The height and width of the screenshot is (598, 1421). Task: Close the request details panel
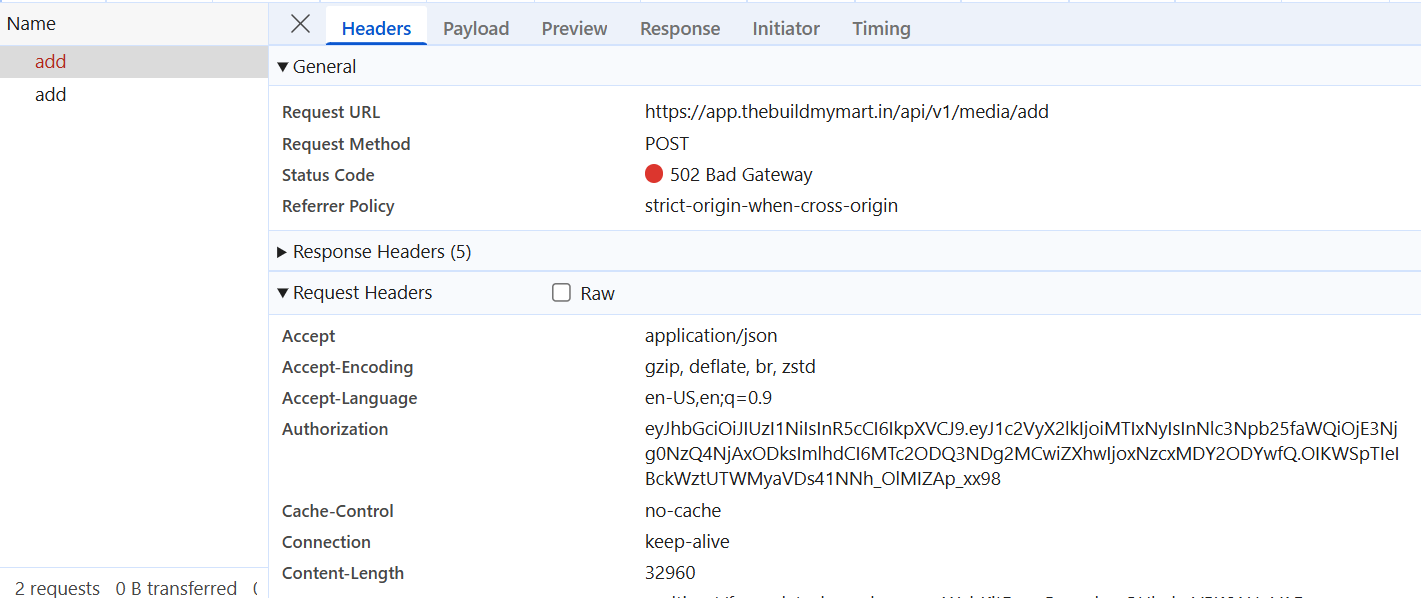300,25
